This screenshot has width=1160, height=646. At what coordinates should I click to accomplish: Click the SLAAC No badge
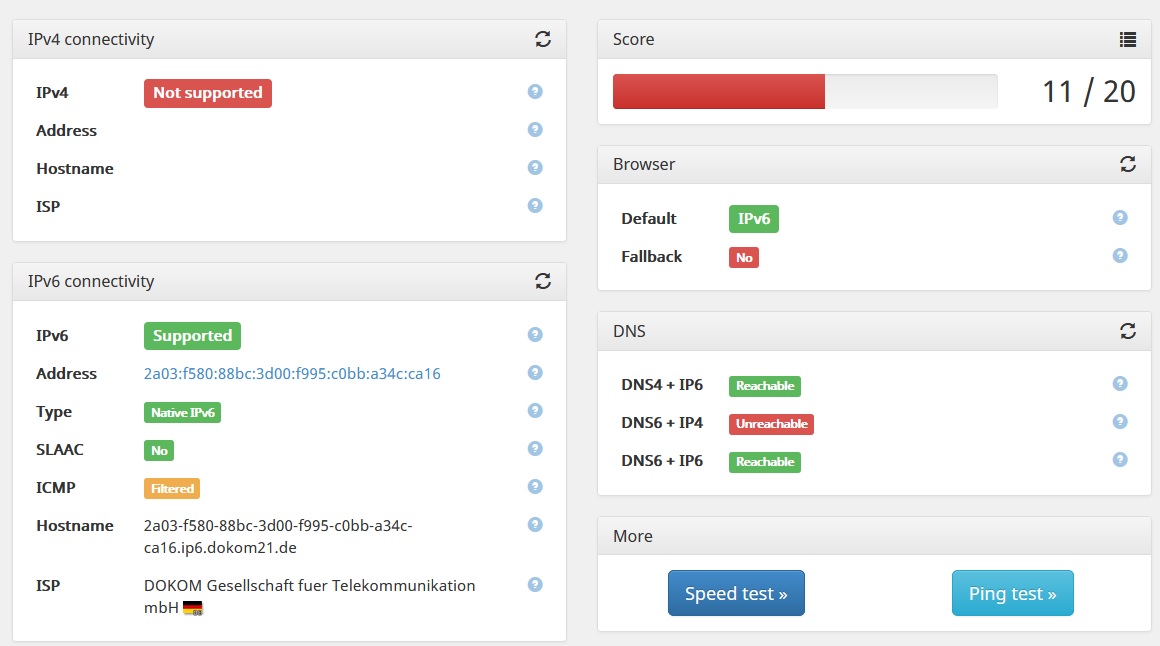tap(159, 451)
